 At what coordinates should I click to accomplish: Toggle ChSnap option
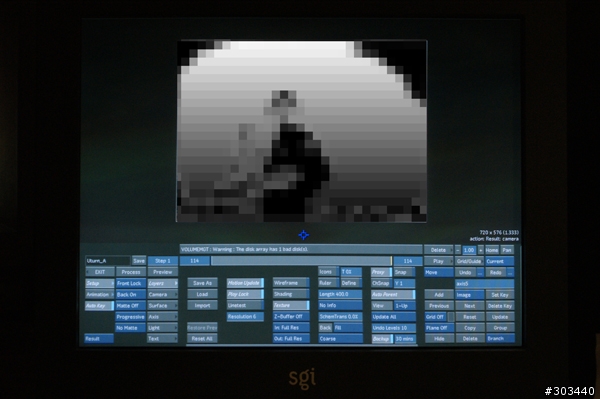[x=381, y=283]
